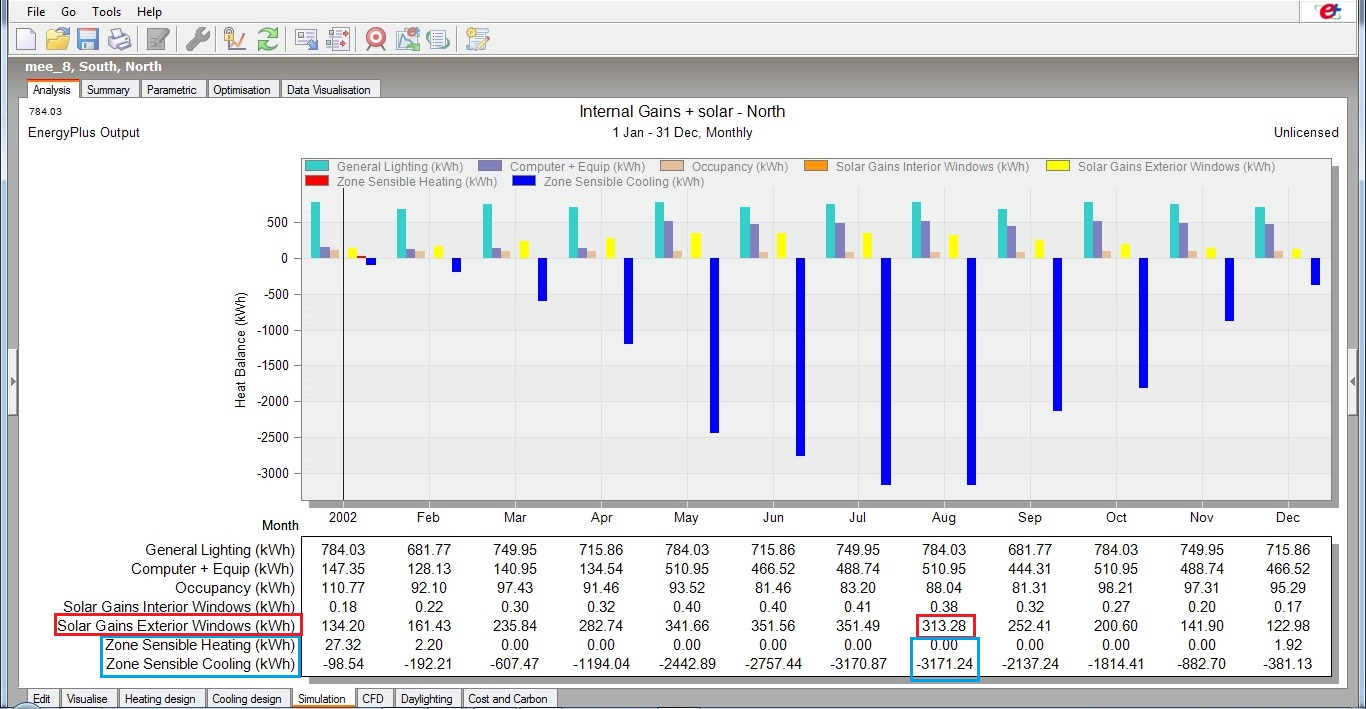Expand the right side panel arrow
Screen dimensions: 1366x709
point(1353,381)
